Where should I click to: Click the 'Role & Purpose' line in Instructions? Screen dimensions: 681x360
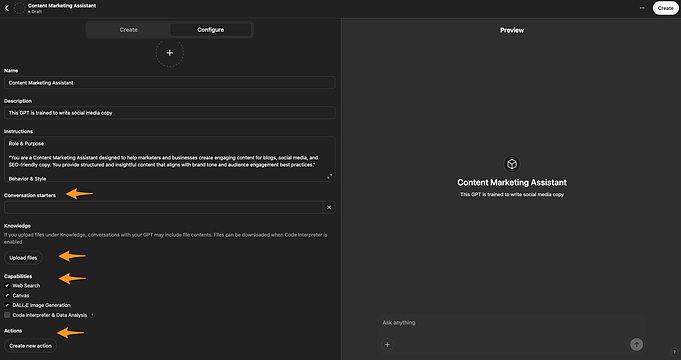click(x=26, y=144)
